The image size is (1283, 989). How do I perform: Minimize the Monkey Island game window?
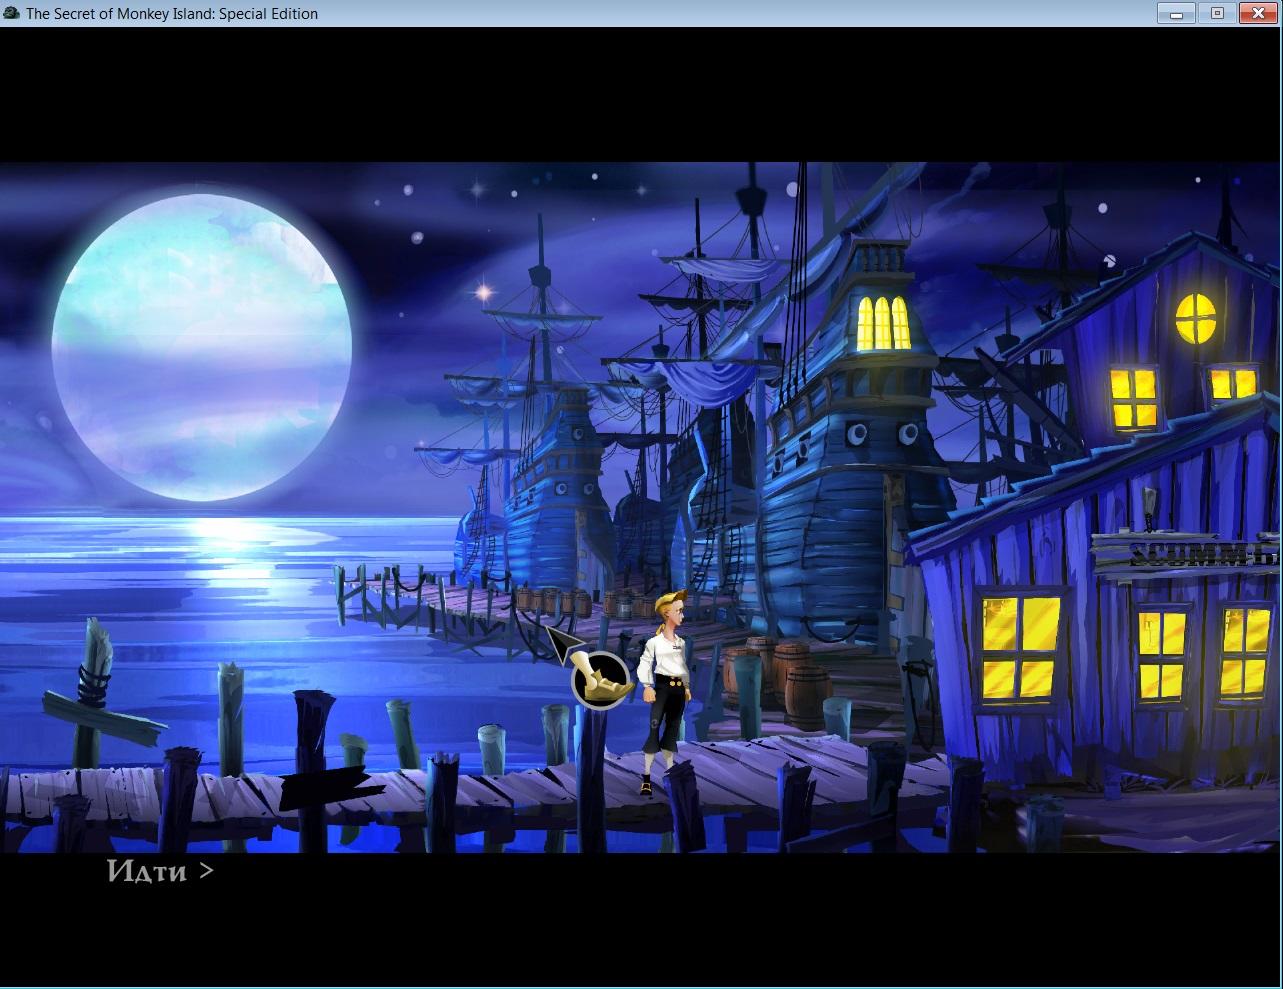point(1176,13)
